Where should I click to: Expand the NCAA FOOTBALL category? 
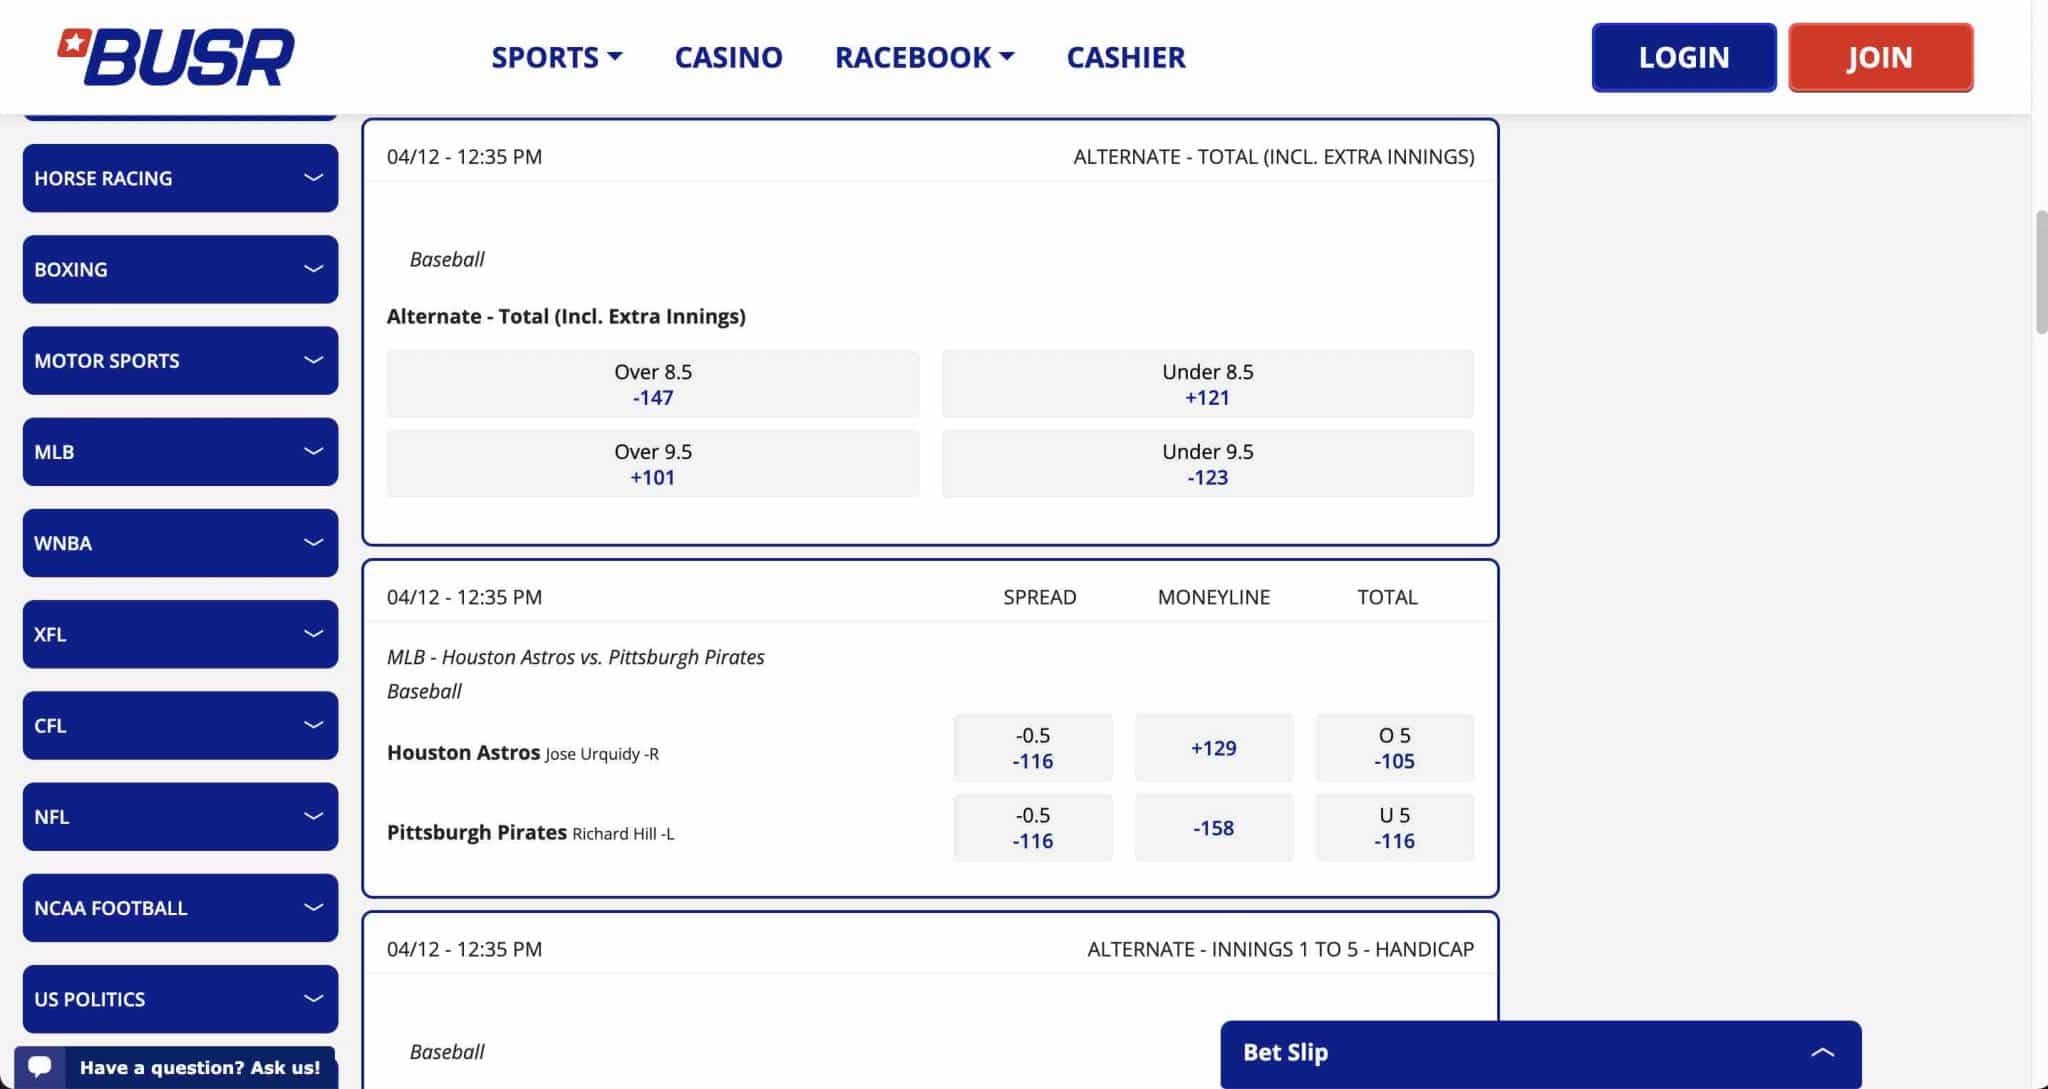180,908
